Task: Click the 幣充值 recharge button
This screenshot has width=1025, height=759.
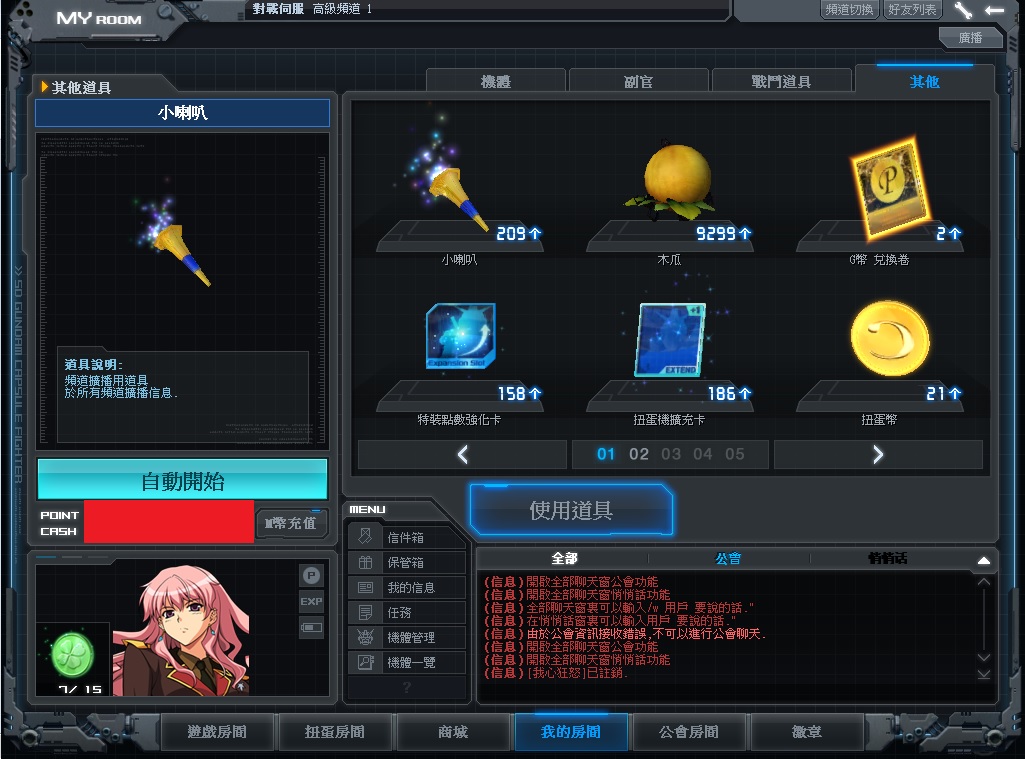Action: click(291, 523)
